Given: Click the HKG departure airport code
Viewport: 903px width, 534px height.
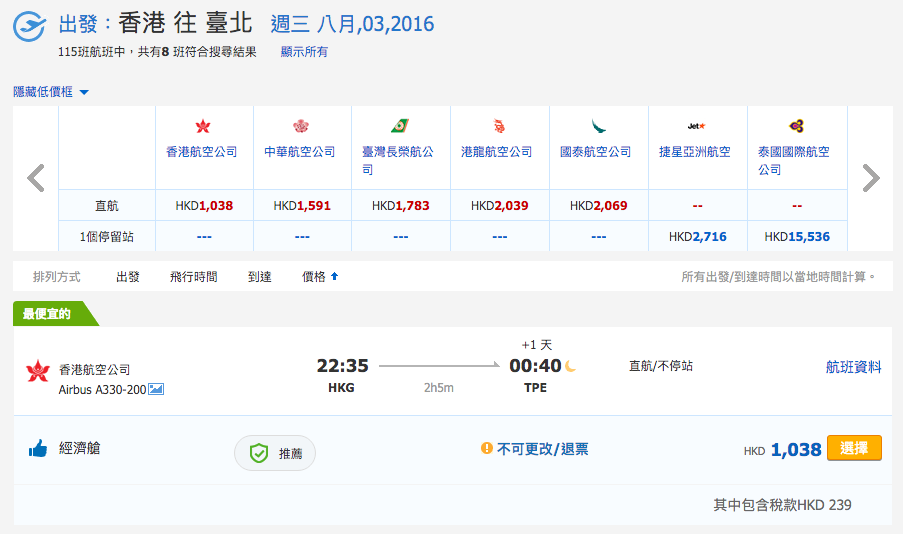Looking at the screenshot, I should [342, 388].
